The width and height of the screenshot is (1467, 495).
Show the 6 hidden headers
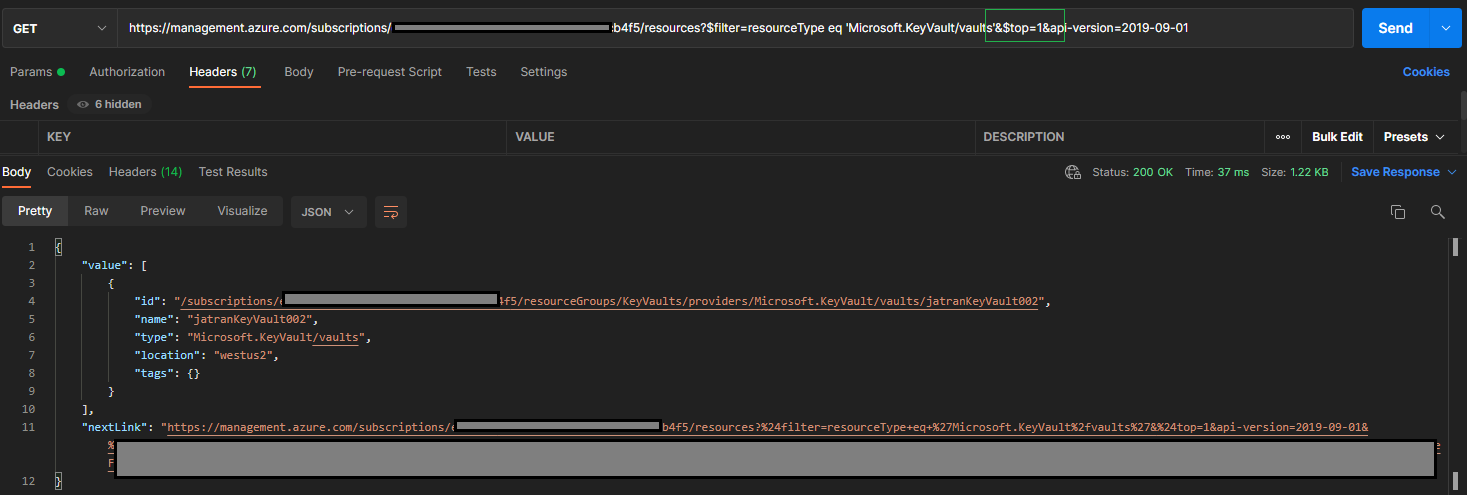point(109,104)
